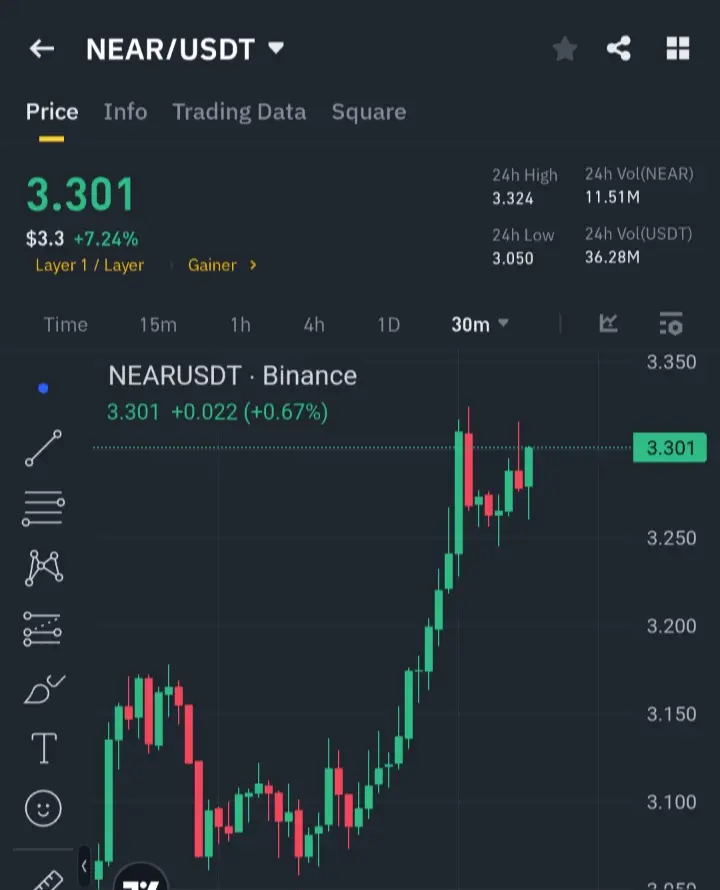Click the 24h High value 3.324
The width and height of the screenshot is (720, 890).
click(513, 199)
